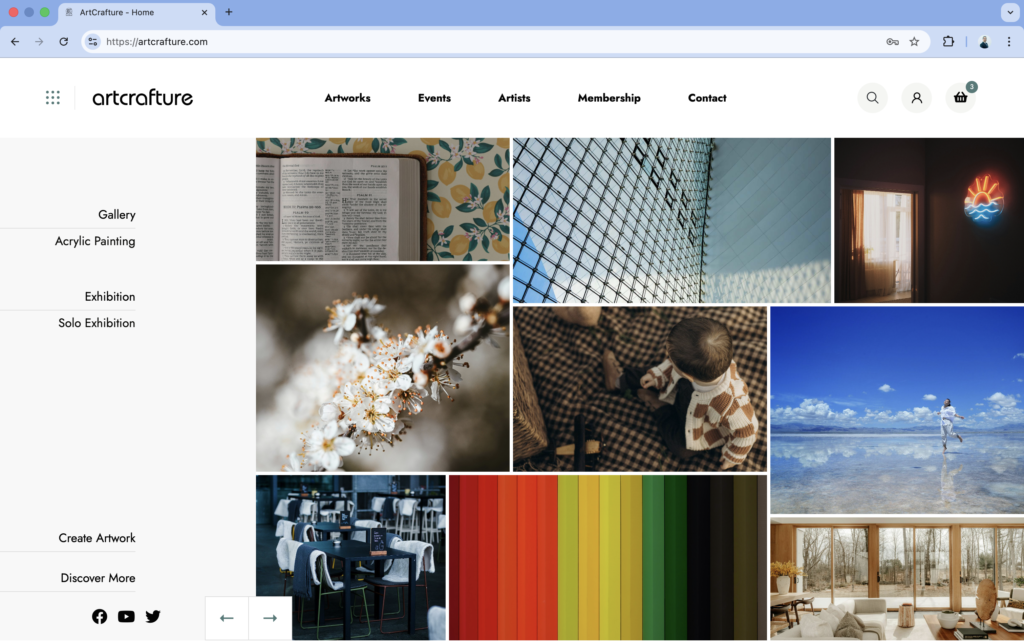
Task: Open the YouTube icon in the footer
Action: tap(126, 616)
